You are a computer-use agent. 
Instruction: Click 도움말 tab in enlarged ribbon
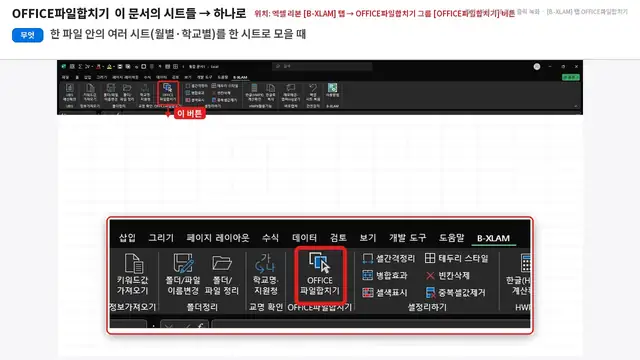pyautogui.click(x=451, y=238)
